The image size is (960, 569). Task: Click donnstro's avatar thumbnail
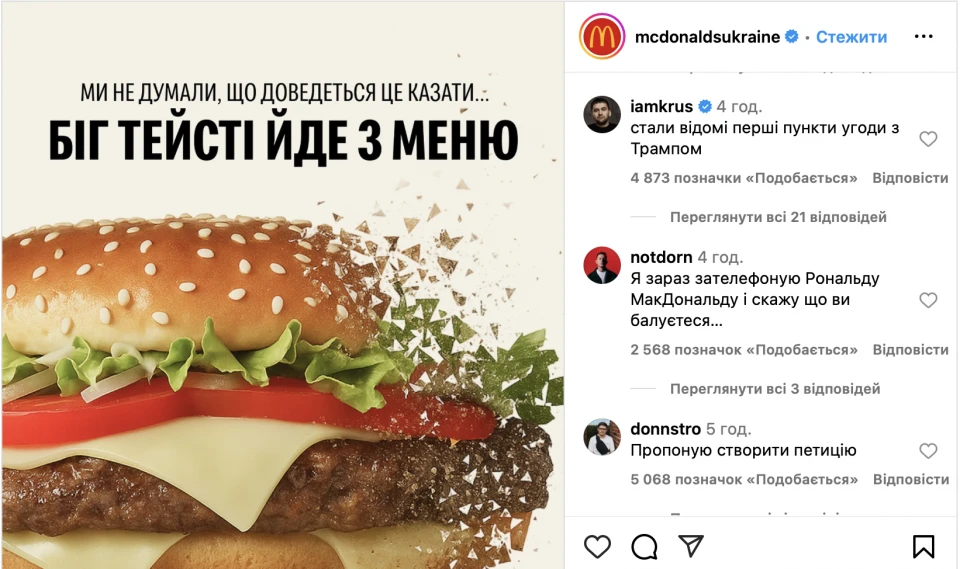click(602, 437)
